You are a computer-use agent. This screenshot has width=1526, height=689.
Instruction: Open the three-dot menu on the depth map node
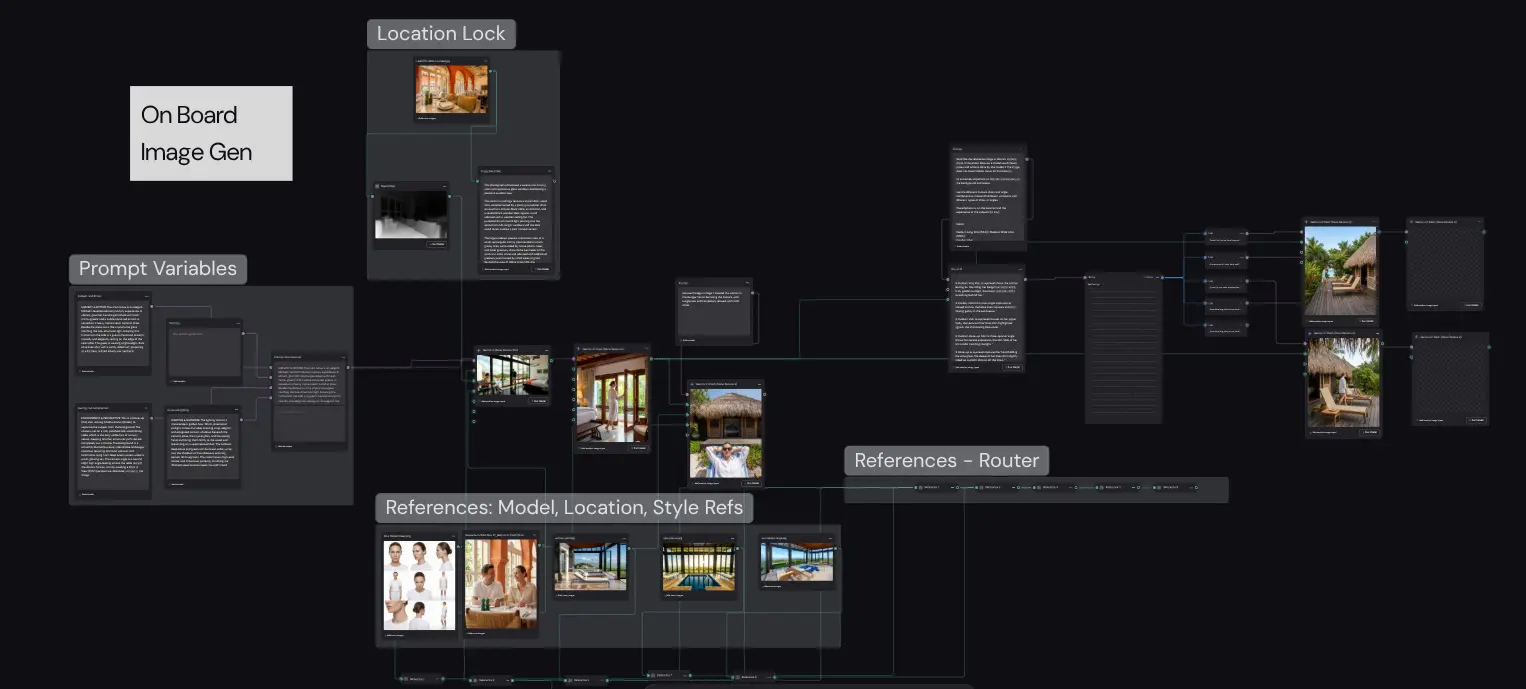tap(446, 186)
